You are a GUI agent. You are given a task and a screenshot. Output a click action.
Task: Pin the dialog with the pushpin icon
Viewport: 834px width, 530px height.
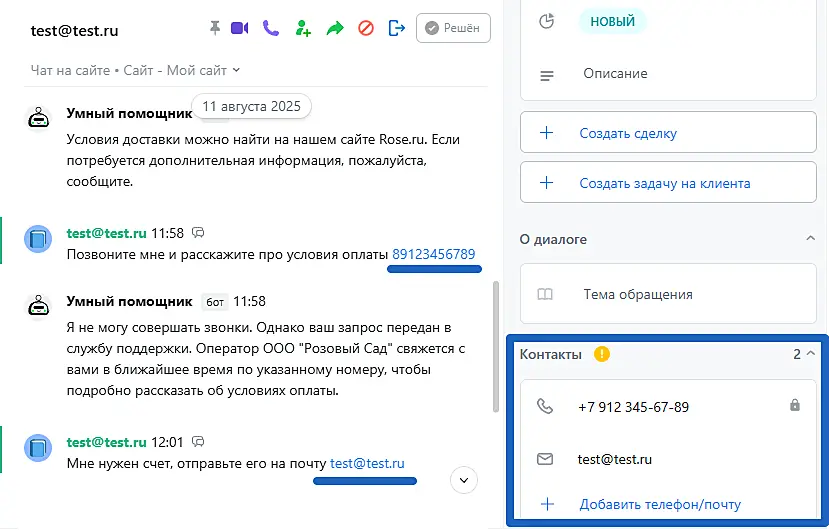pyautogui.click(x=214, y=28)
